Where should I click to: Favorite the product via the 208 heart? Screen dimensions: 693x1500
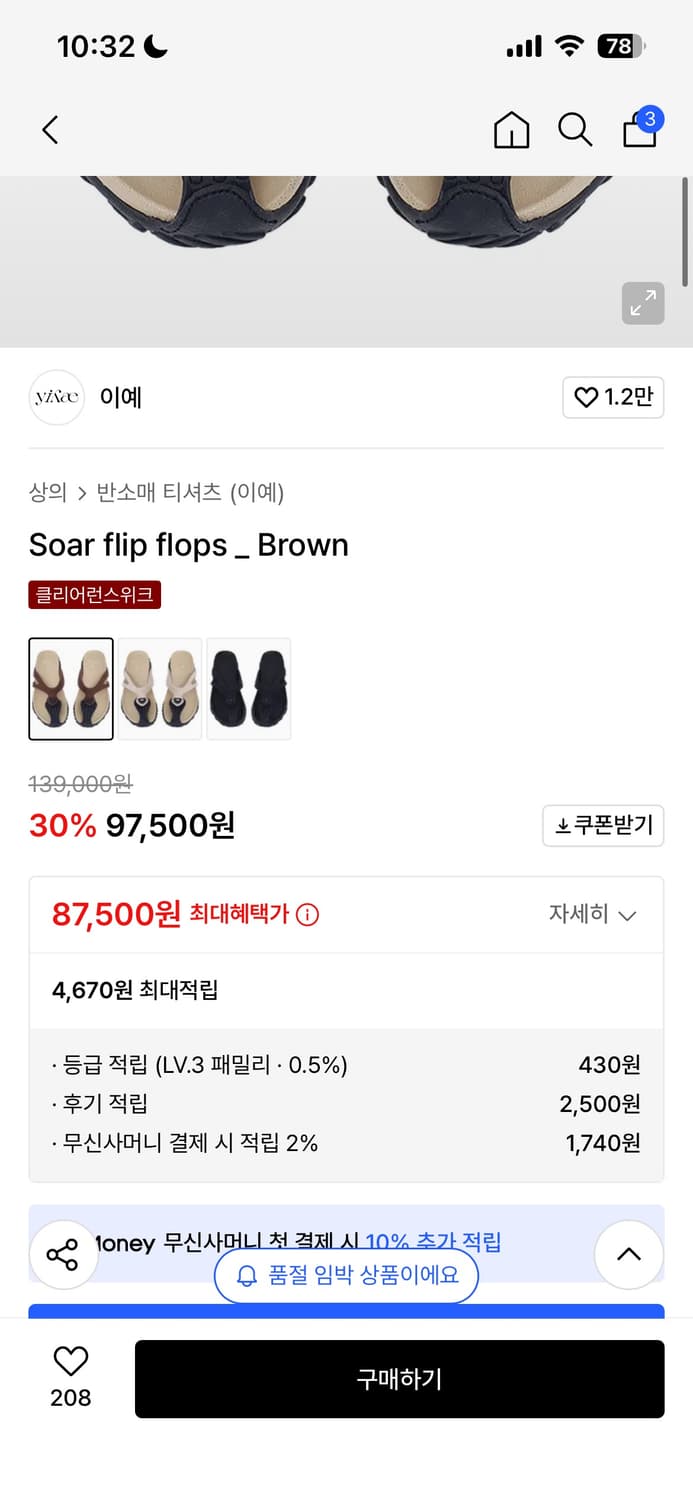pyautogui.click(x=68, y=1365)
